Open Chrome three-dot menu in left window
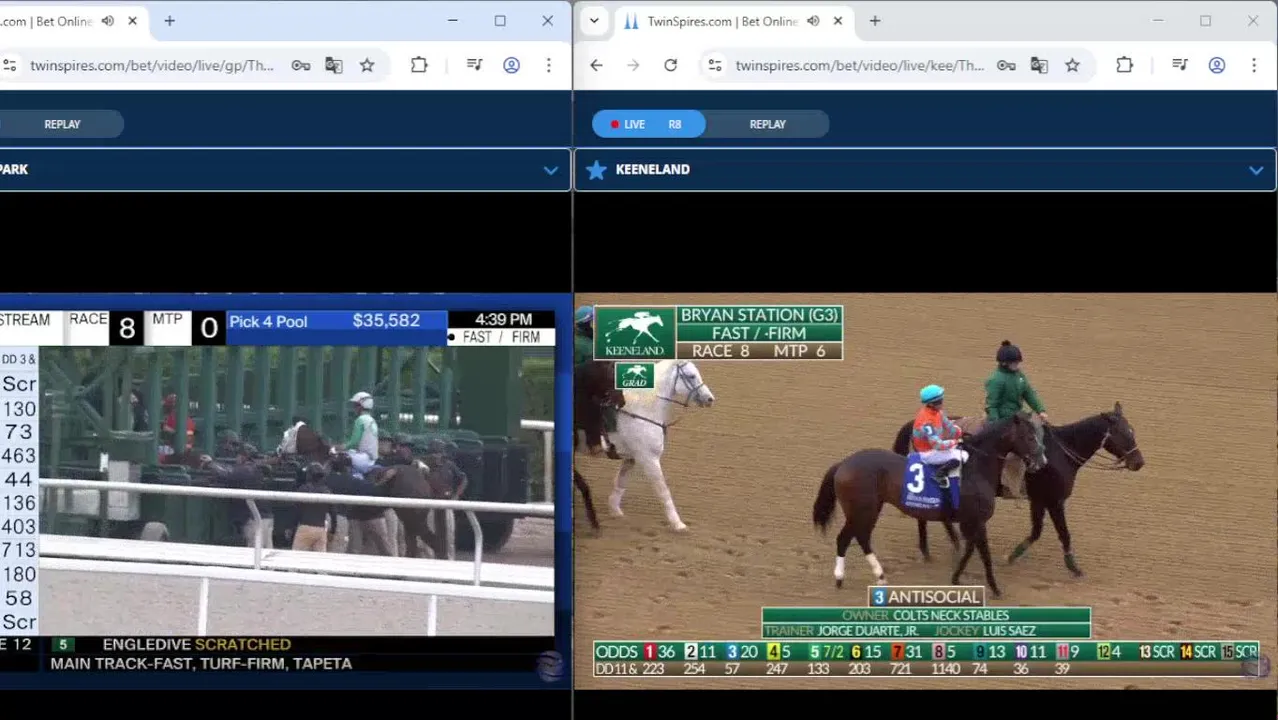Viewport: 1278px width, 720px height. [548, 65]
